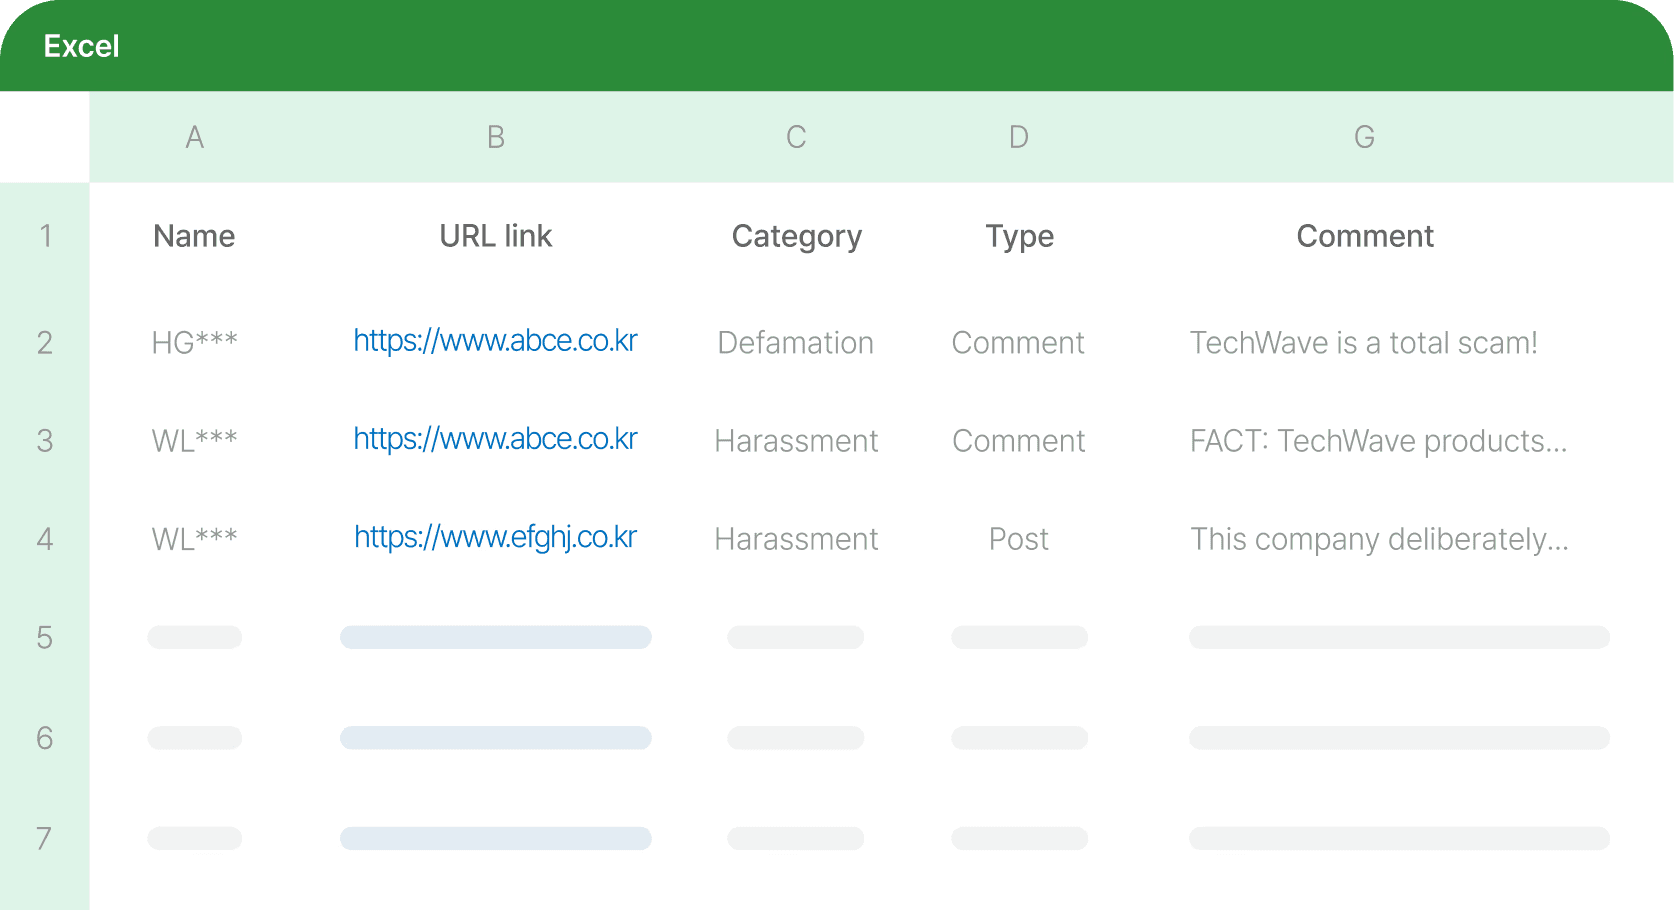Click the Name header cell

click(x=194, y=236)
